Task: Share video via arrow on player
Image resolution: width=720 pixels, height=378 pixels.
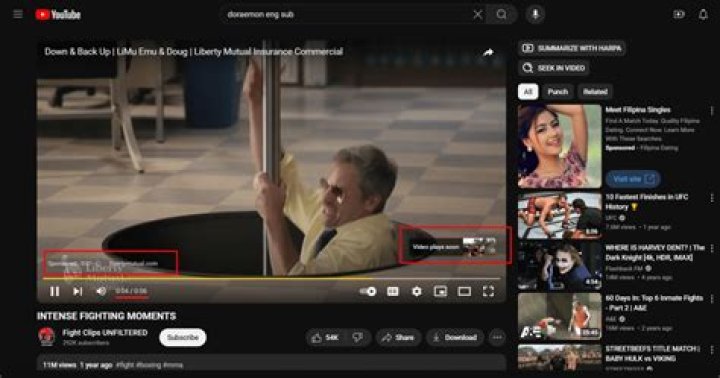Action: click(x=488, y=52)
